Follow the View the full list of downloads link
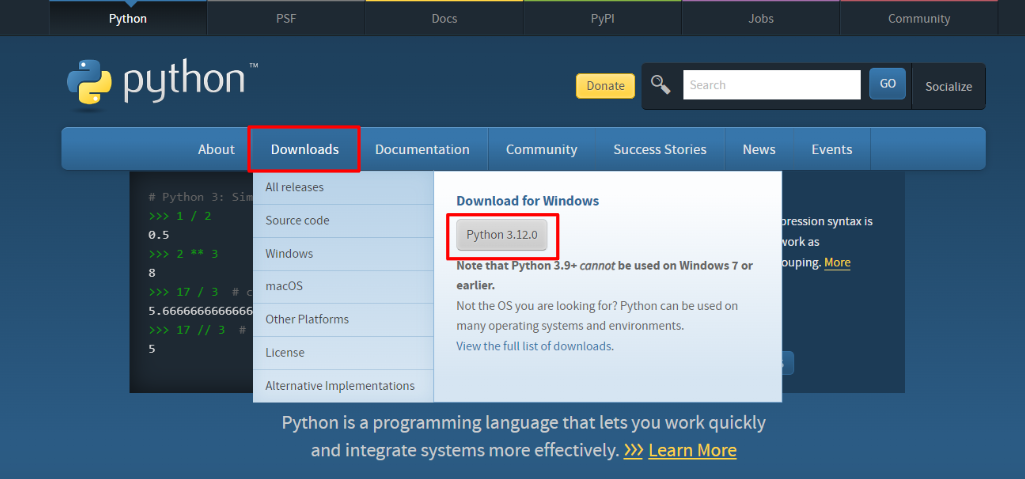Image resolution: width=1025 pixels, height=479 pixels. 534,346
